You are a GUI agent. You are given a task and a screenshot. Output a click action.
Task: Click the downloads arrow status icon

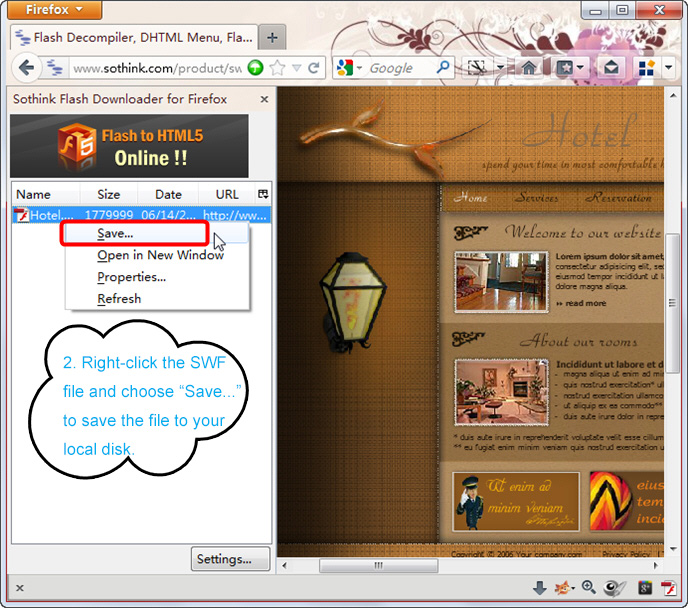(x=539, y=588)
